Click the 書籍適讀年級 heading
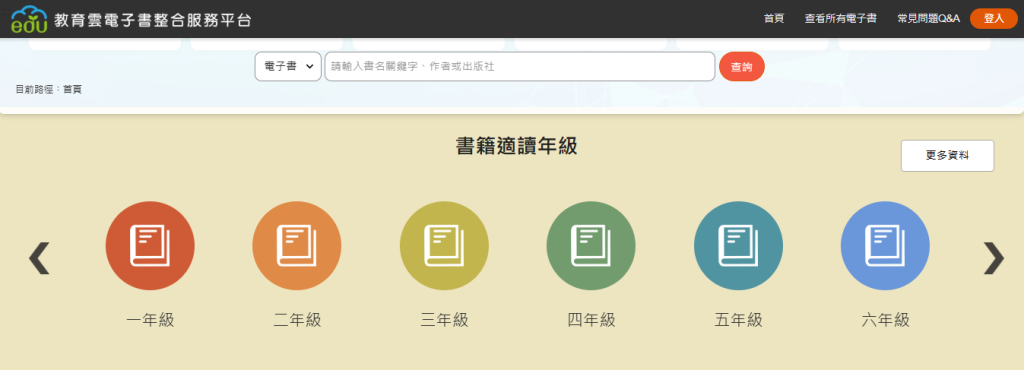Screen dimensions: 1024x370 point(517,146)
